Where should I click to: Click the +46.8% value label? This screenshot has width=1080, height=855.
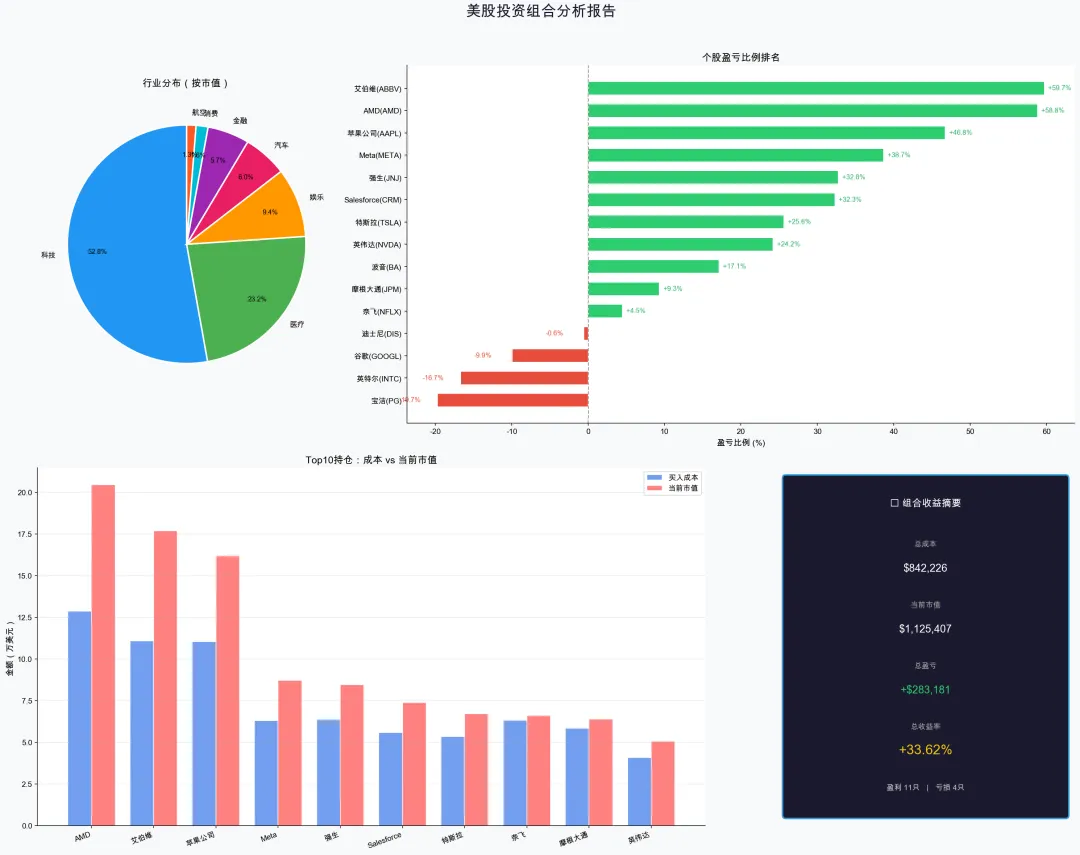960,132
